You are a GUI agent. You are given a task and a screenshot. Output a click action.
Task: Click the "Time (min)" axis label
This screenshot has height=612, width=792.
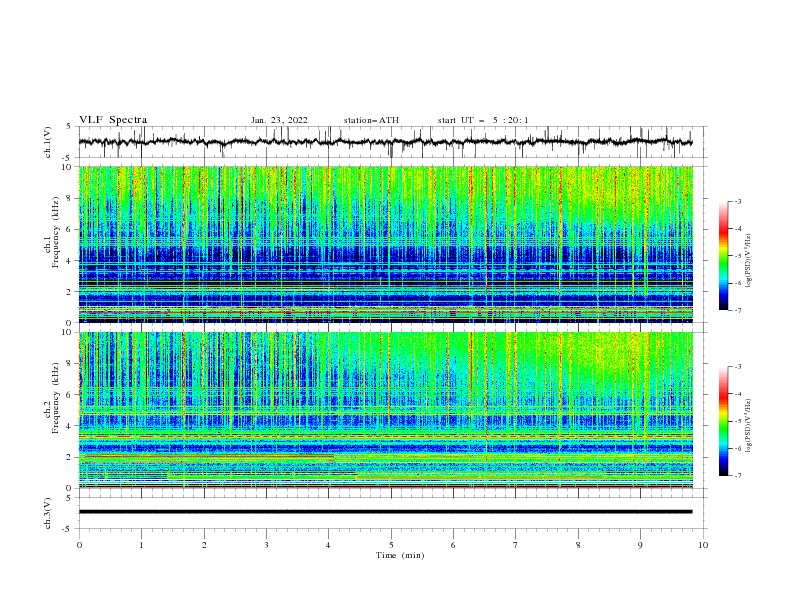[400, 555]
